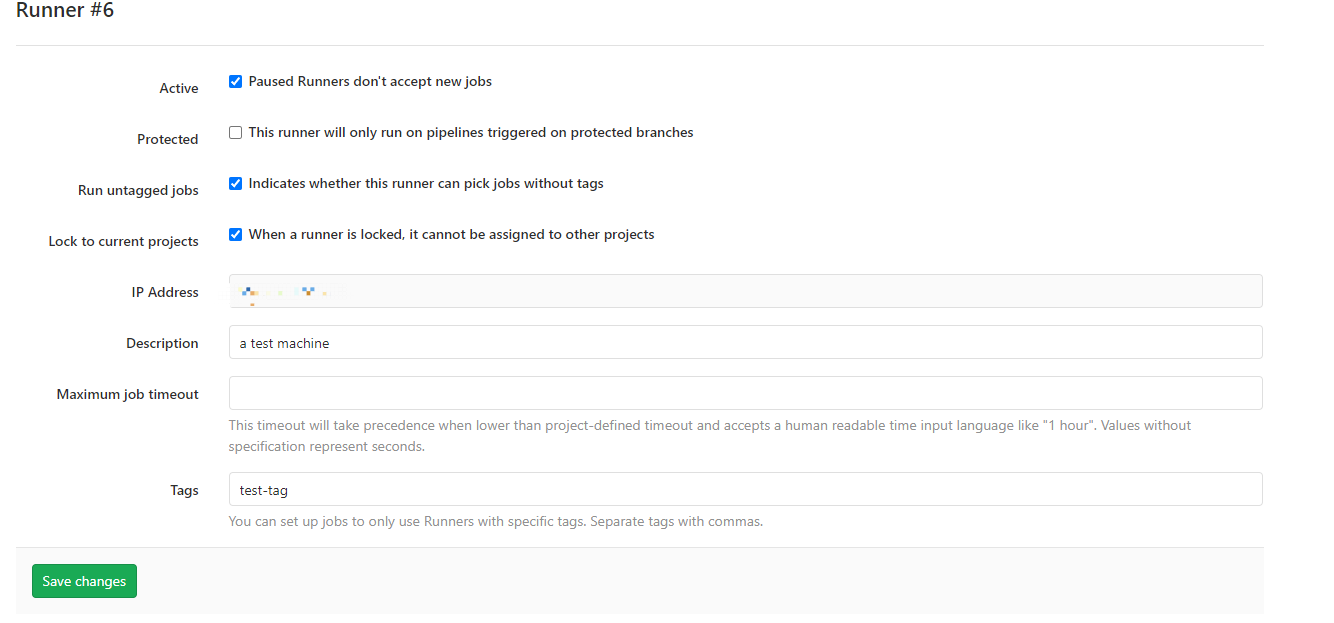Image resolution: width=1334 pixels, height=623 pixels.
Task: Click the 'Paused Runners don't accept new jobs' label
Action: [x=370, y=82]
